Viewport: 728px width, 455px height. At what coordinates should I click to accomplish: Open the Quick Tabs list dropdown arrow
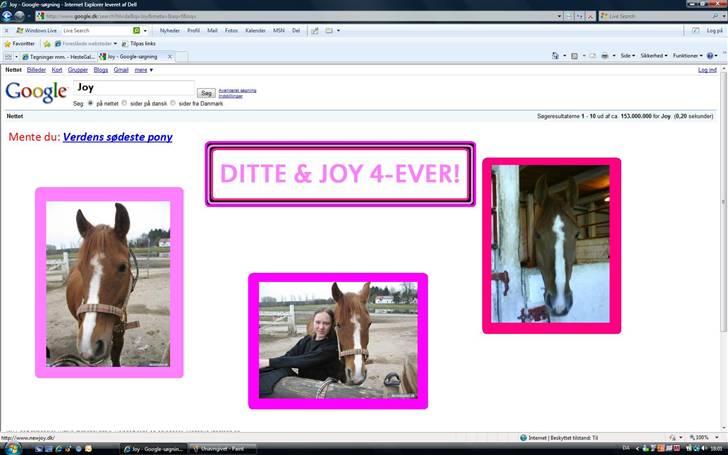[x=16, y=57]
